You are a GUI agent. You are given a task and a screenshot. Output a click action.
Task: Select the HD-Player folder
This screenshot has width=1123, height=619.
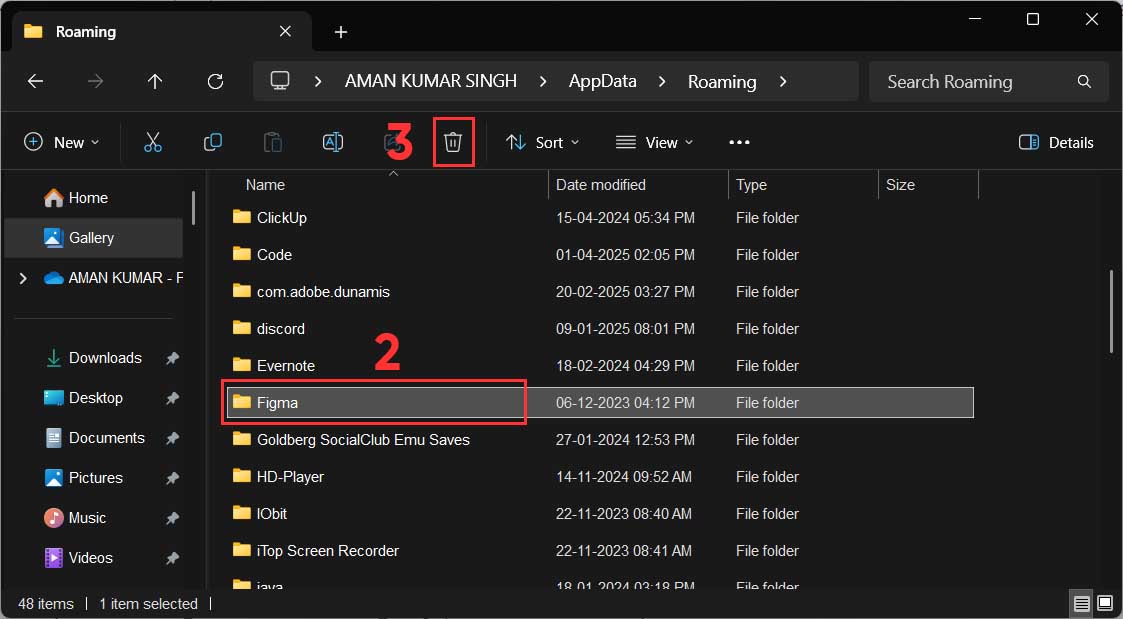click(x=600, y=476)
